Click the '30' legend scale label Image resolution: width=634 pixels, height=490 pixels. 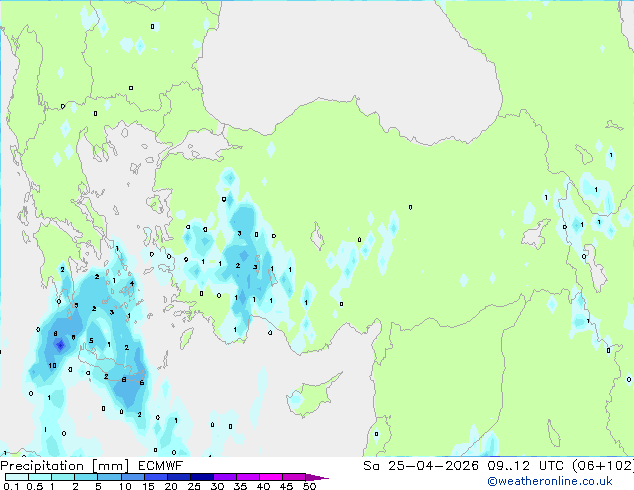point(217,486)
